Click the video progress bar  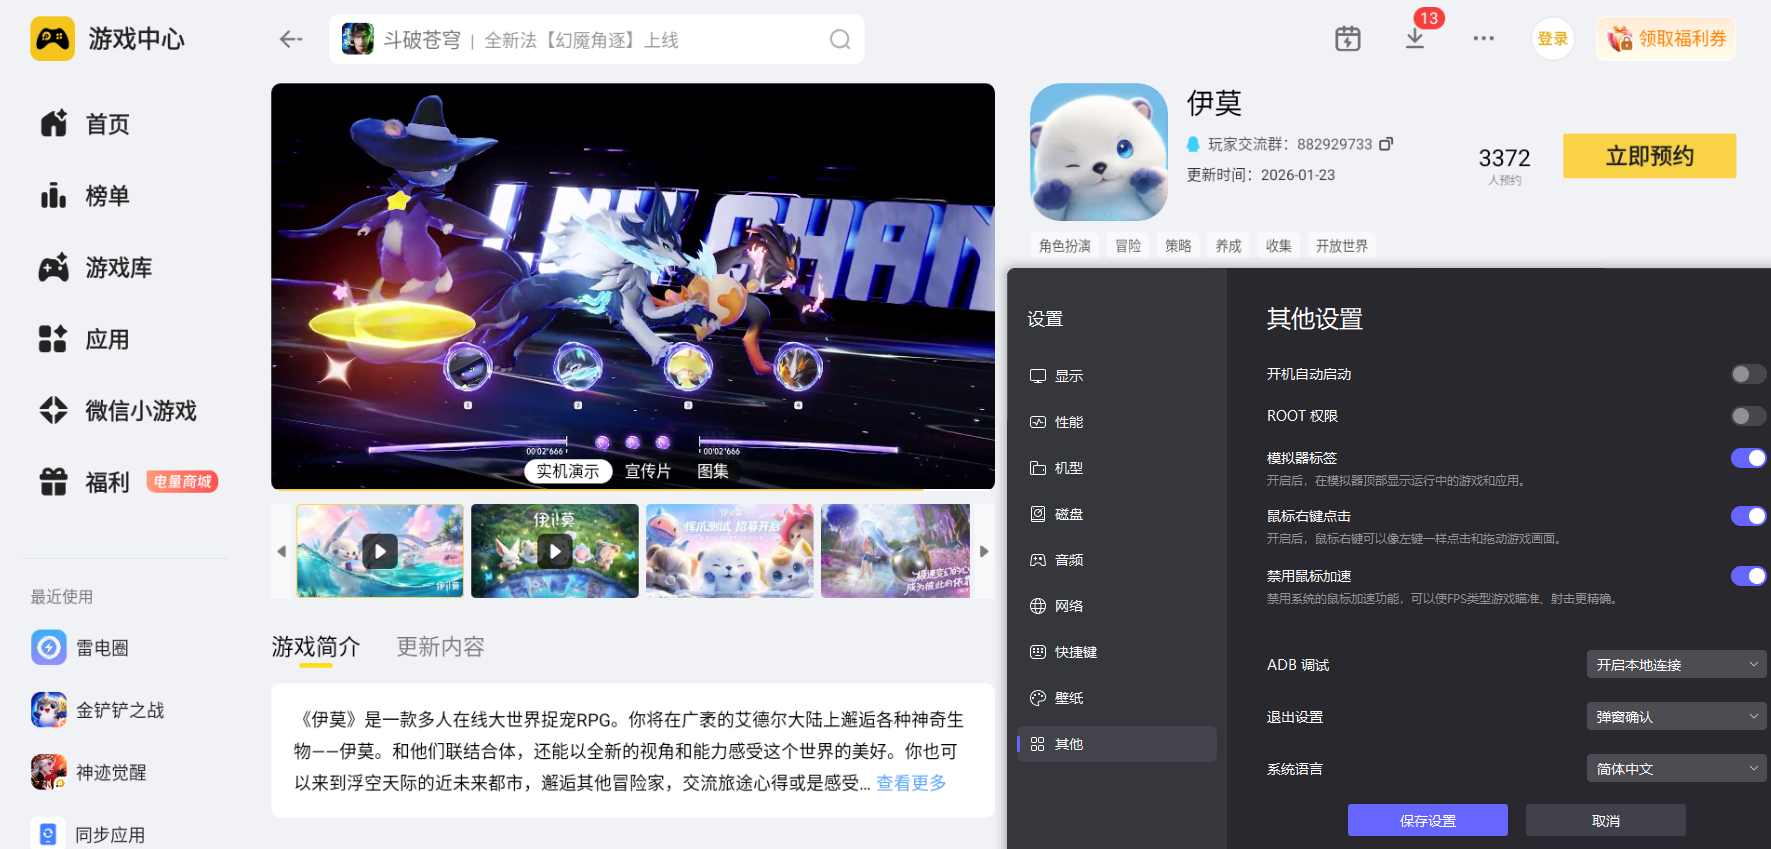click(x=600, y=490)
